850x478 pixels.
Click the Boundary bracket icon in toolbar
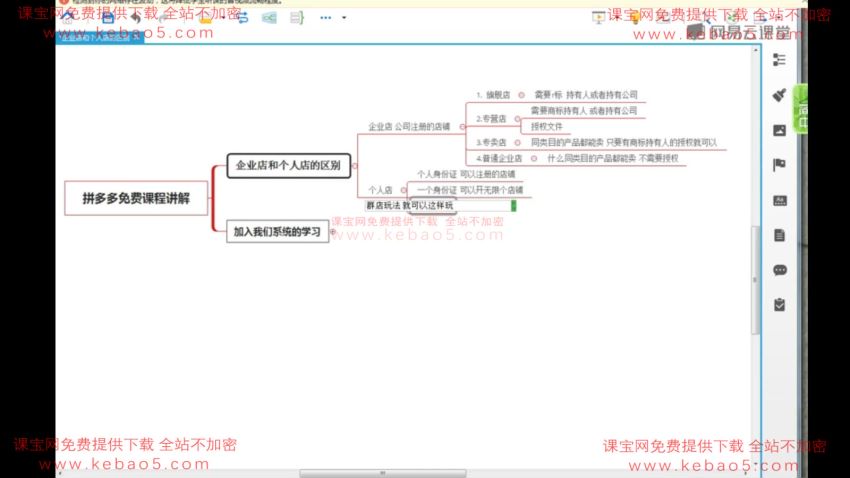pos(269,18)
